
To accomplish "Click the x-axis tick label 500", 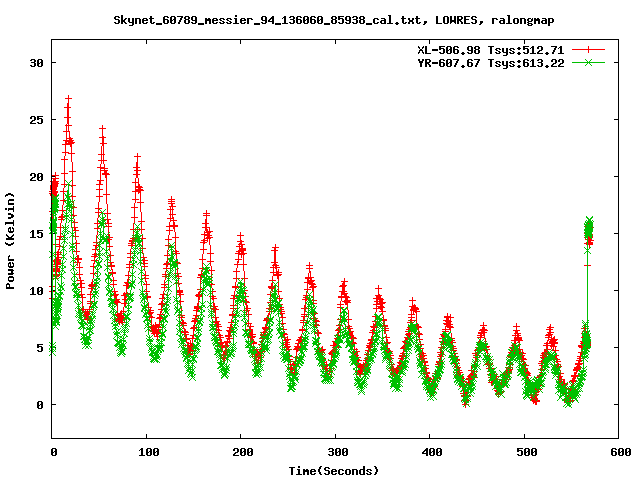I will pos(527,452).
